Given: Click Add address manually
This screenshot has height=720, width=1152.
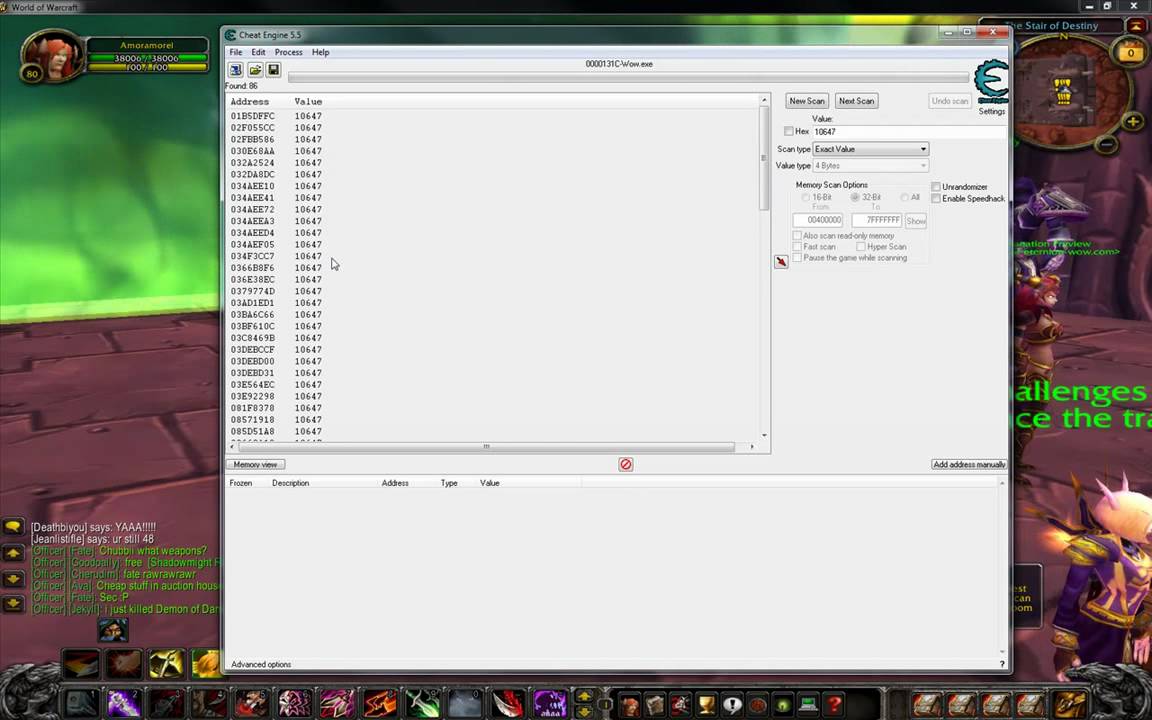Looking at the screenshot, I should [969, 464].
